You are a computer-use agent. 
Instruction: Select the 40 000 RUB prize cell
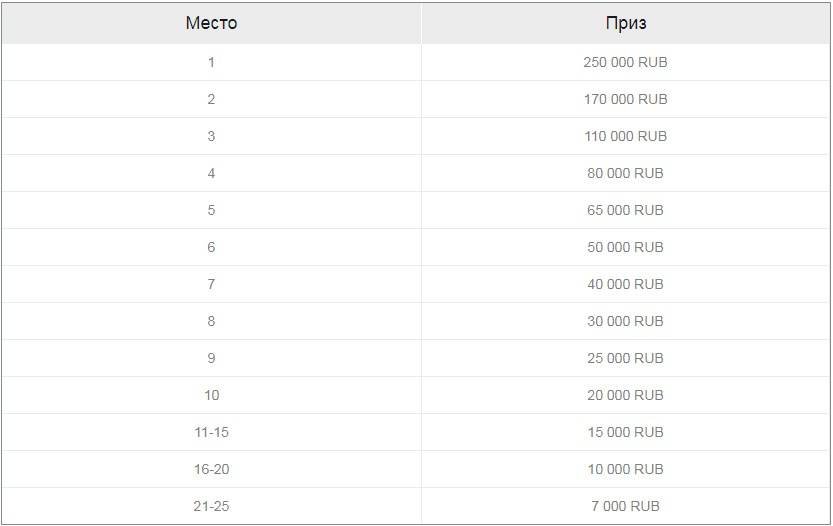pyautogui.click(x=625, y=284)
